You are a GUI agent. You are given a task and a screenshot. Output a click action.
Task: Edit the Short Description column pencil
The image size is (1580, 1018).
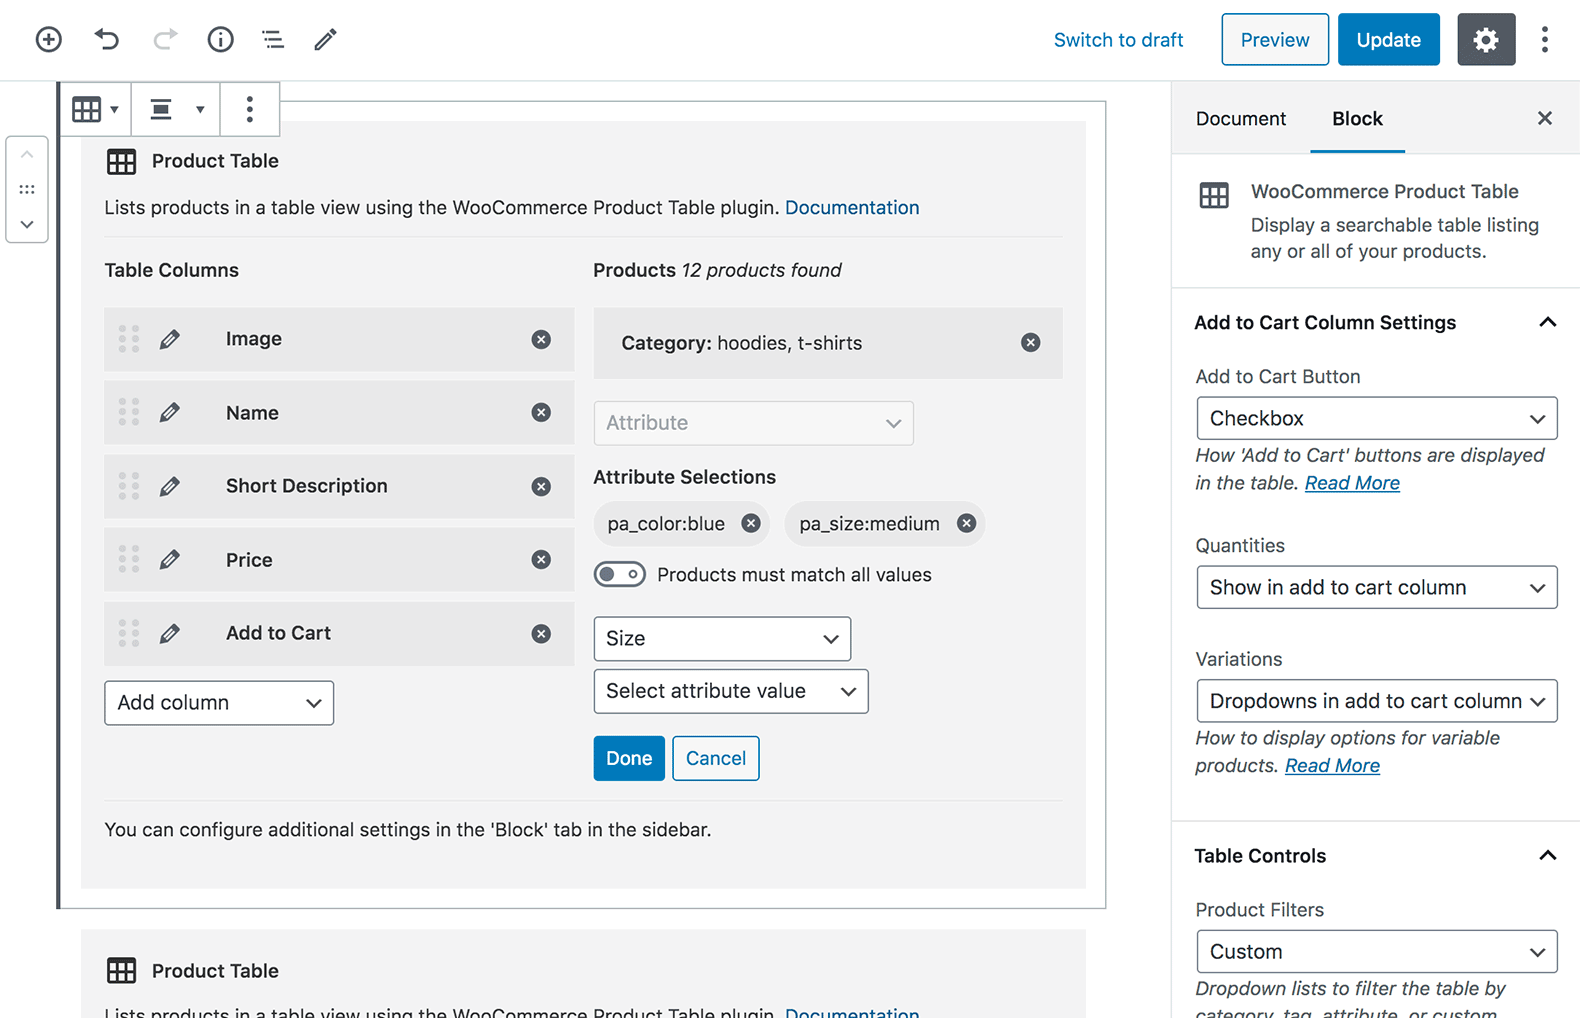[170, 486]
